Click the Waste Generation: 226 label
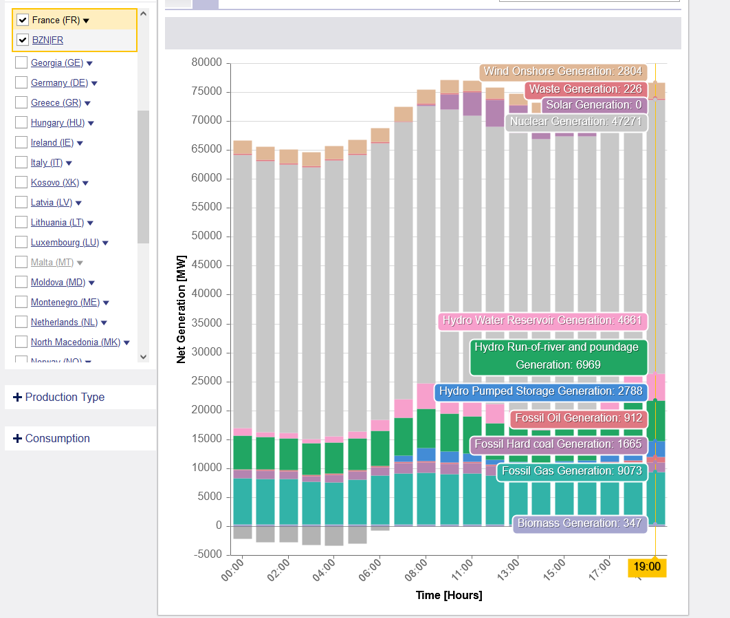 [x=585, y=89]
